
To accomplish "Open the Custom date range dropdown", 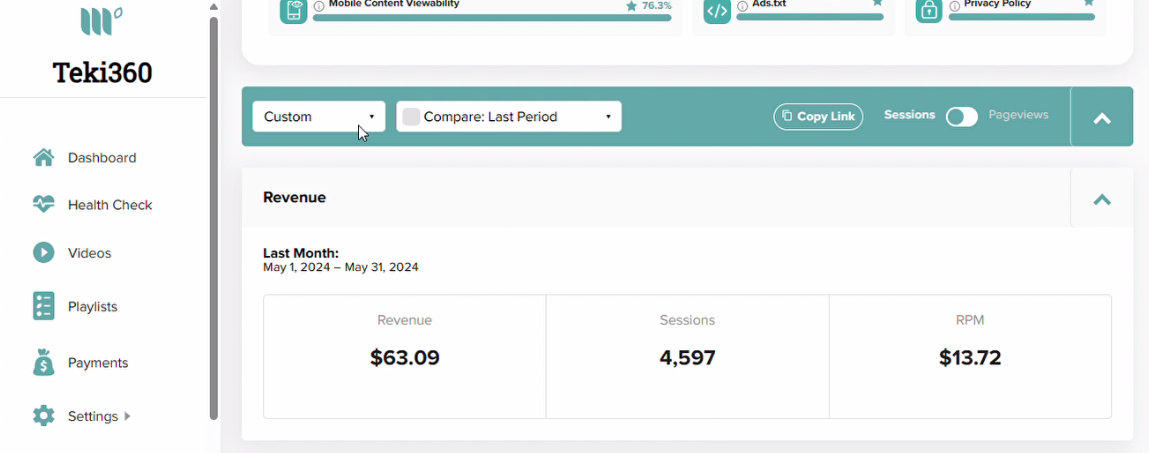I will pyautogui.click(x=319, y=117).
